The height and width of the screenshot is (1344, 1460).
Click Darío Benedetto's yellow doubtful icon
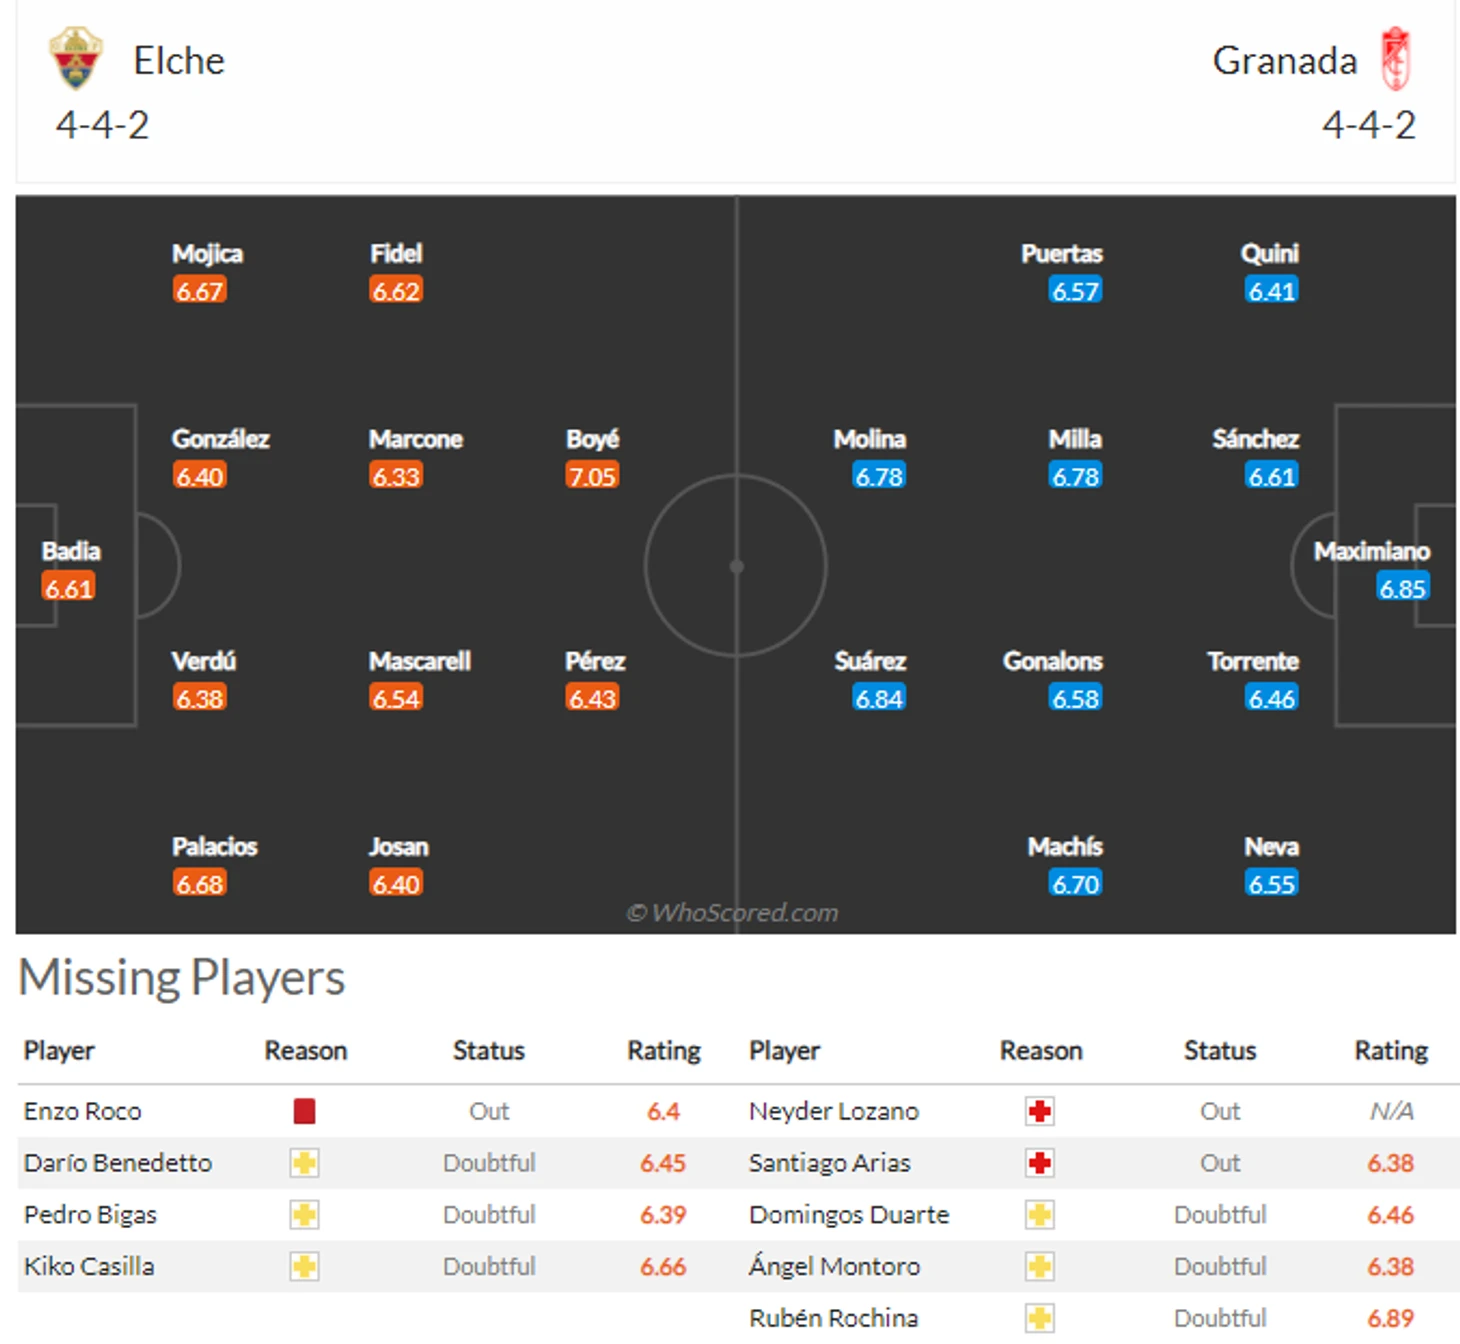tap(305, 1163)
